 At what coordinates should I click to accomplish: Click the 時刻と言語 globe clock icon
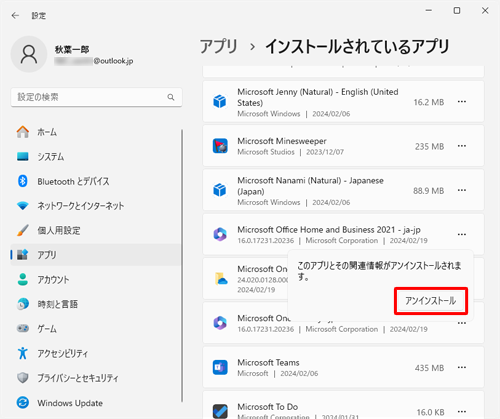(23, 304)
